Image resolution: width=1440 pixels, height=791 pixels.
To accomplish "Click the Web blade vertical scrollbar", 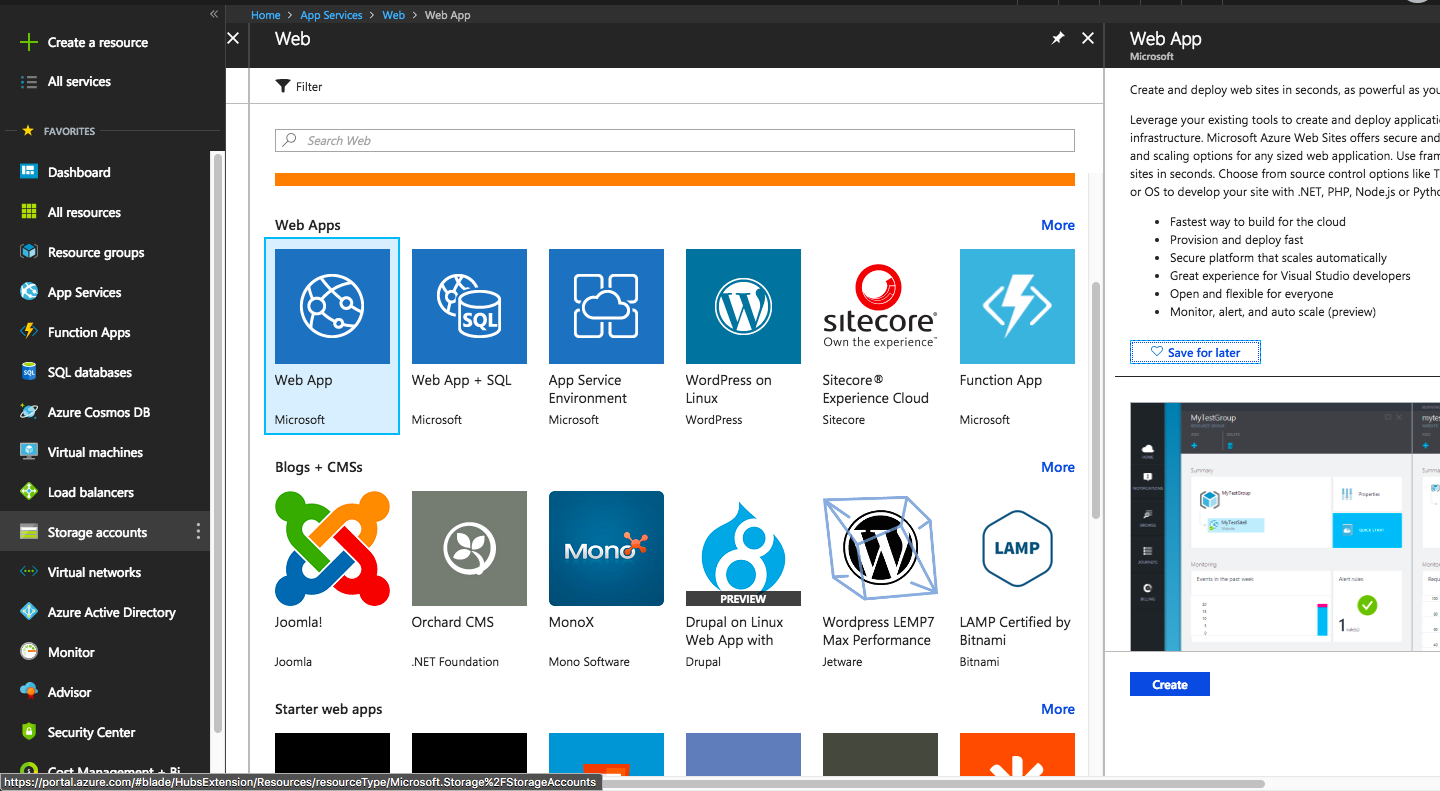I will click(x=1096, y=400).
